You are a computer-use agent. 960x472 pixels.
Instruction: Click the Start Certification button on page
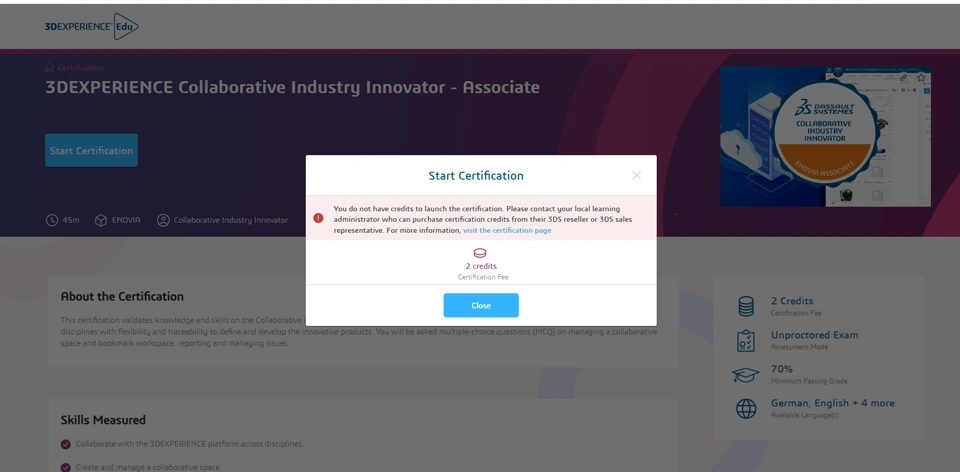coord(91,150)
